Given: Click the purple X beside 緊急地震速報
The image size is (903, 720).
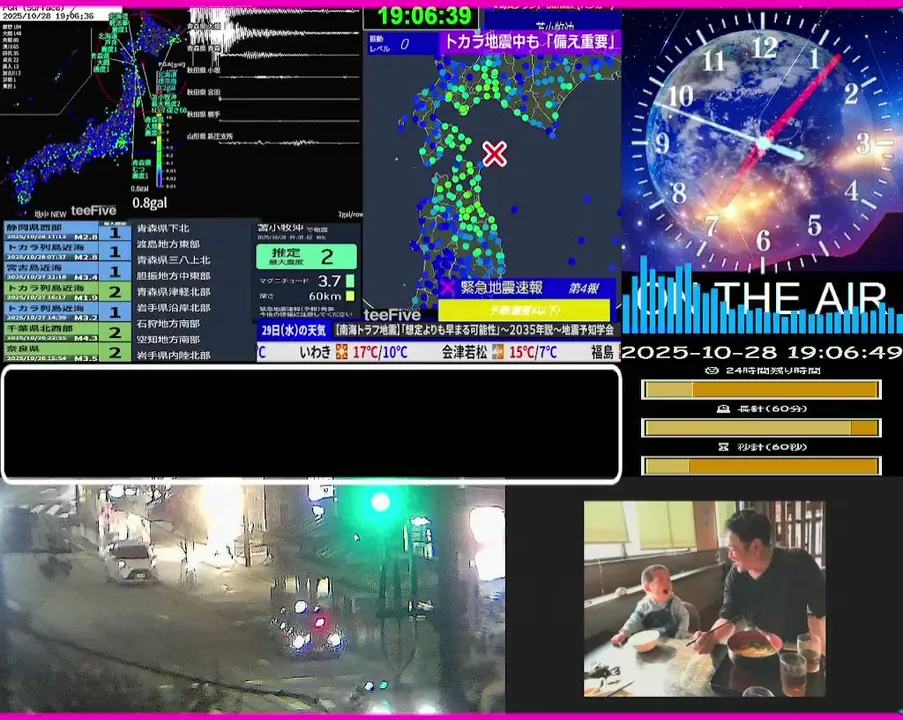Looking at the screenshot, I should click(x=447, y=287).
